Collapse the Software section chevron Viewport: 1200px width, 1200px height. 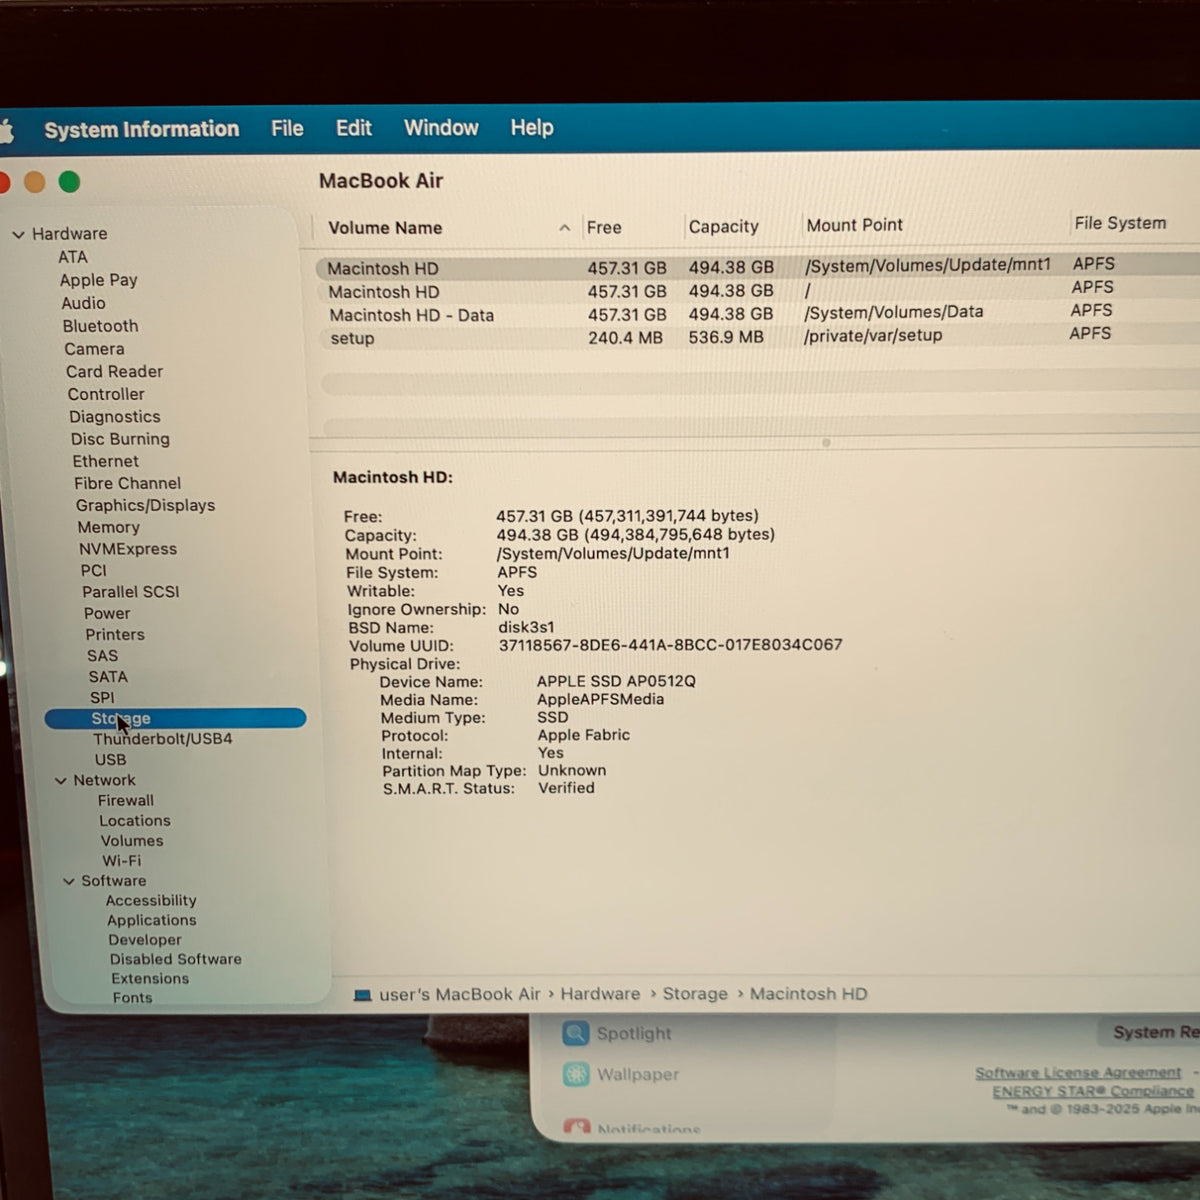tap(69, 881)
